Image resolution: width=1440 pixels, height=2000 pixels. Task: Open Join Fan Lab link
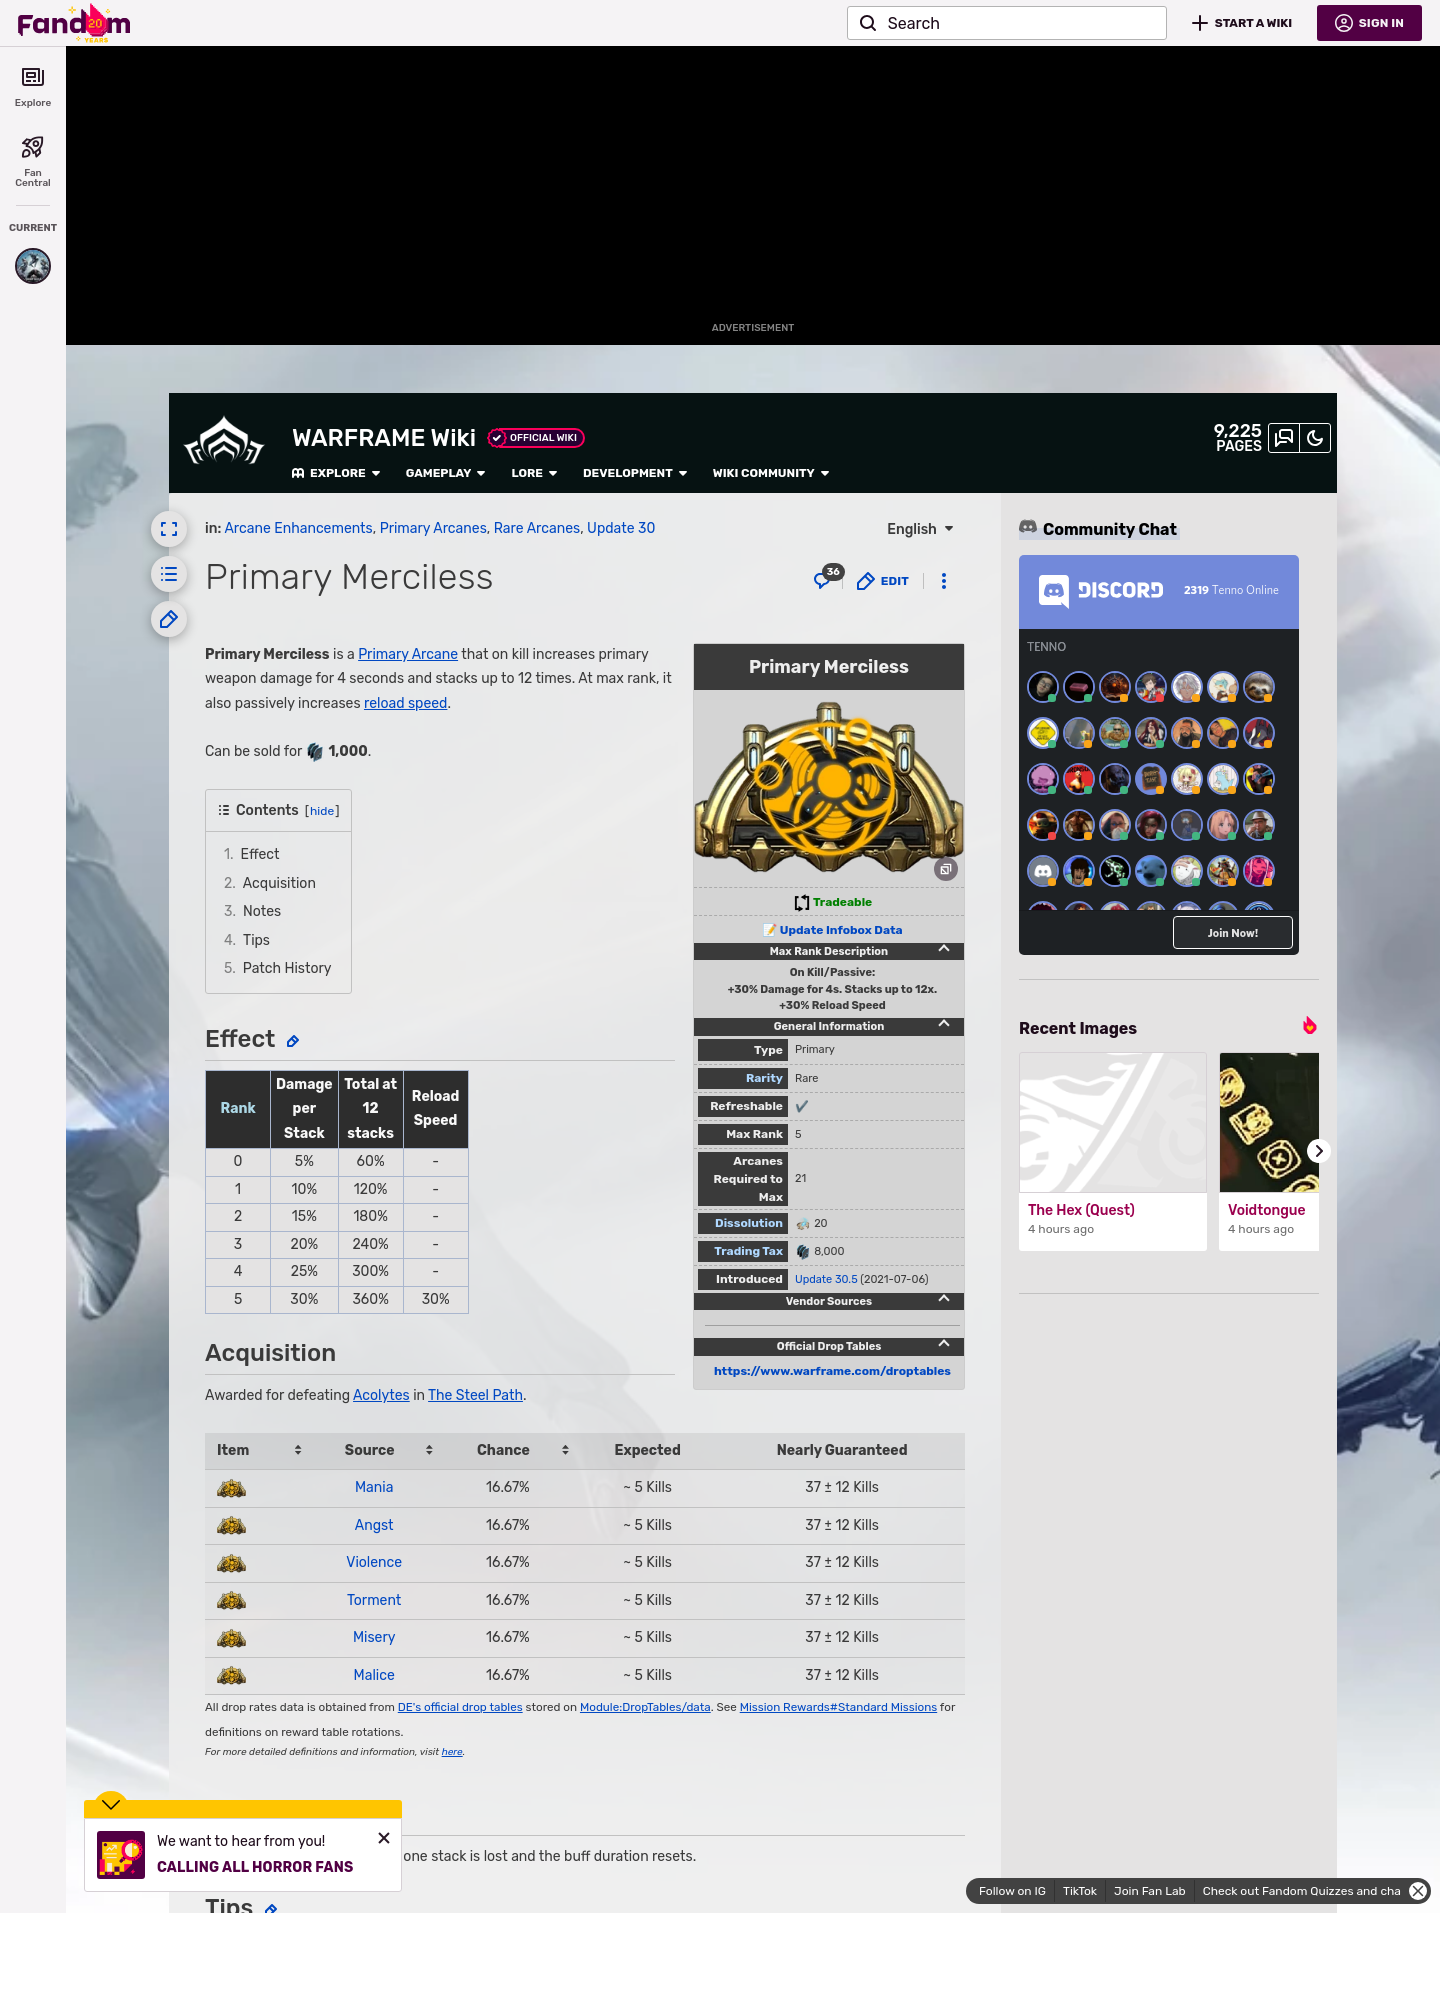pos(1149,1891)
